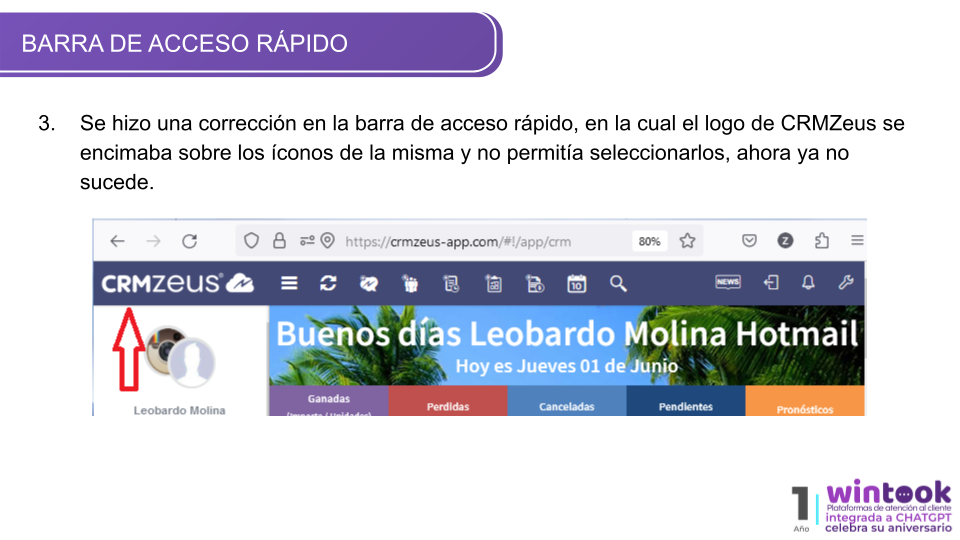The width and height of the screenshot is (960, 540).
Task: Click the grey user avatar silhouette
Action: 192,362
